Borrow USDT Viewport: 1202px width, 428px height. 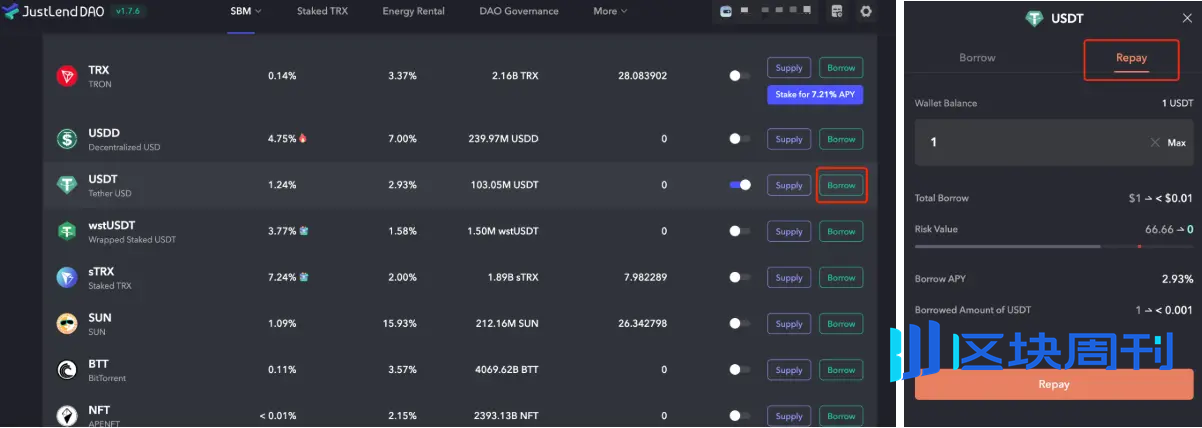pyautogui.click(x=841, y=185)
